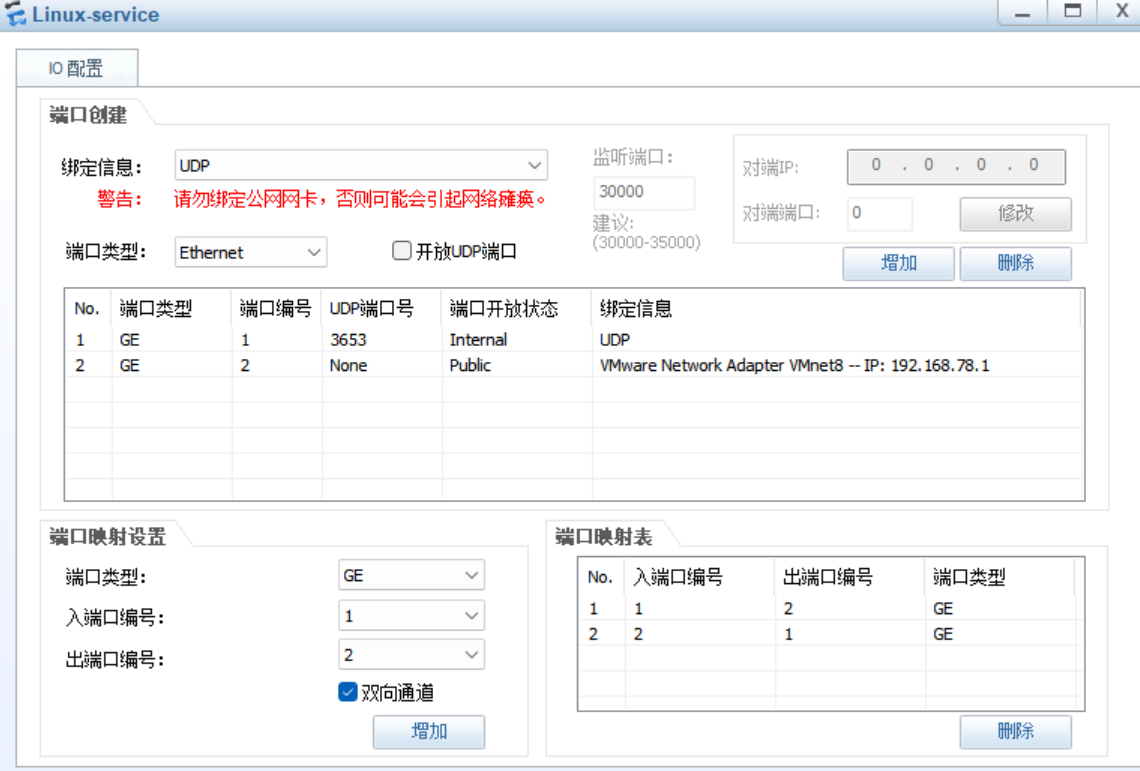Select the GE port row with UDP binding

click(x=574, y=340)
